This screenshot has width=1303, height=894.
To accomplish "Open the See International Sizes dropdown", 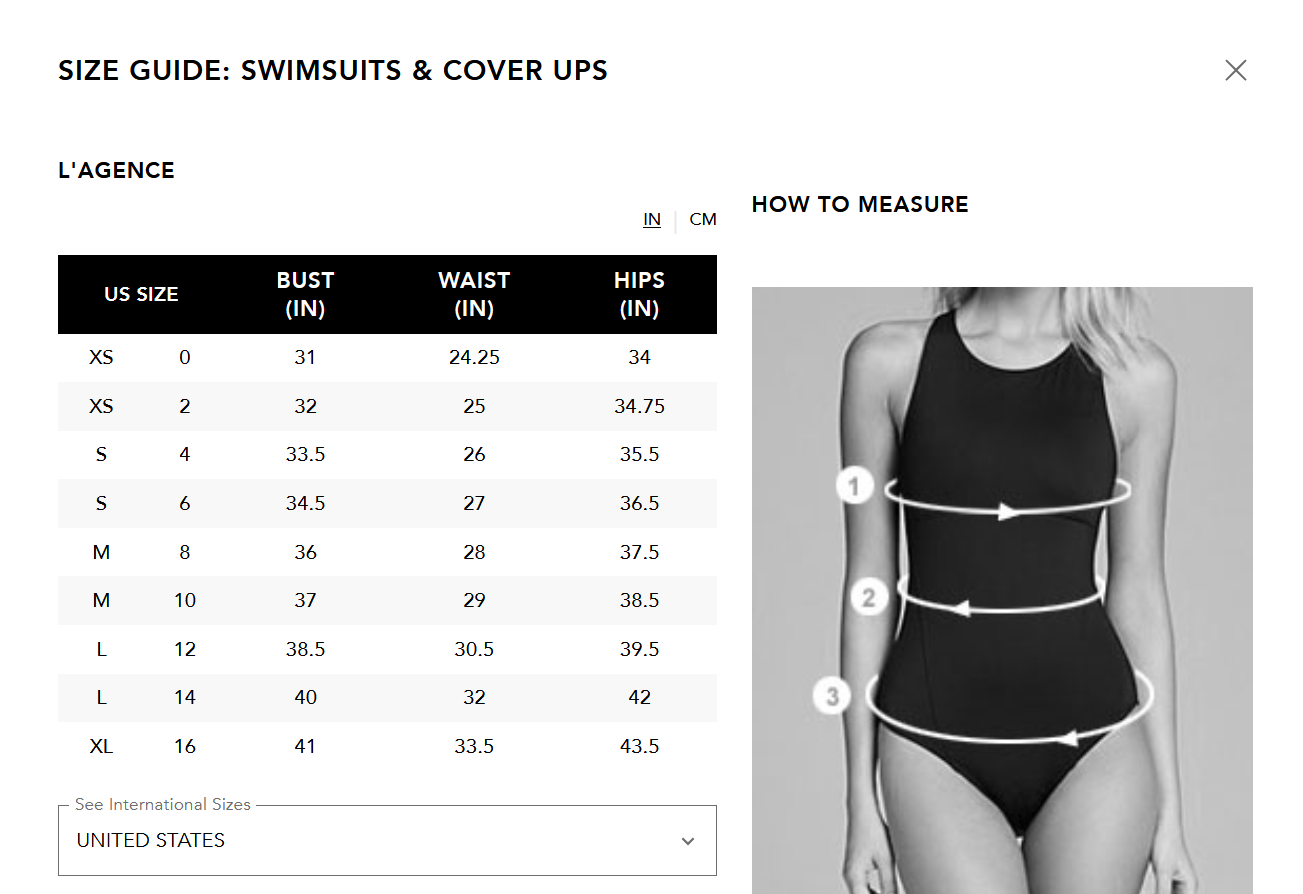I will coord(387,840).
